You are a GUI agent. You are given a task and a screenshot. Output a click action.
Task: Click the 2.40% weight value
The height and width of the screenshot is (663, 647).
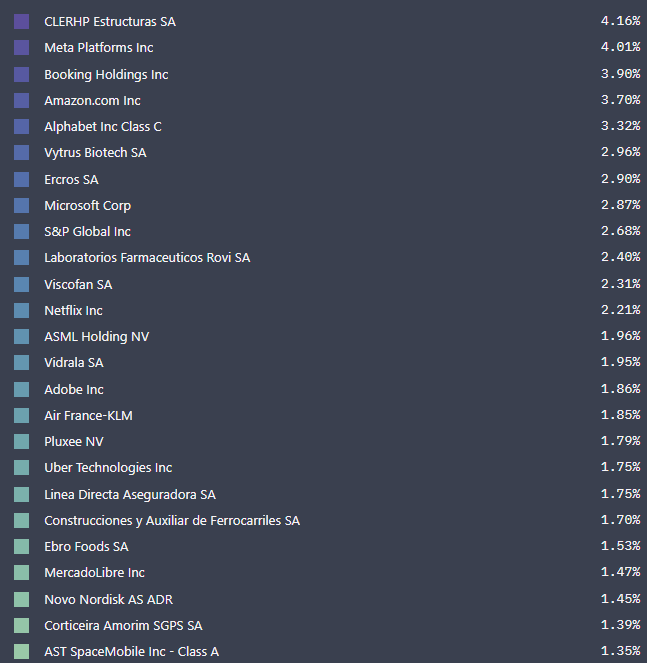point(620,257)
